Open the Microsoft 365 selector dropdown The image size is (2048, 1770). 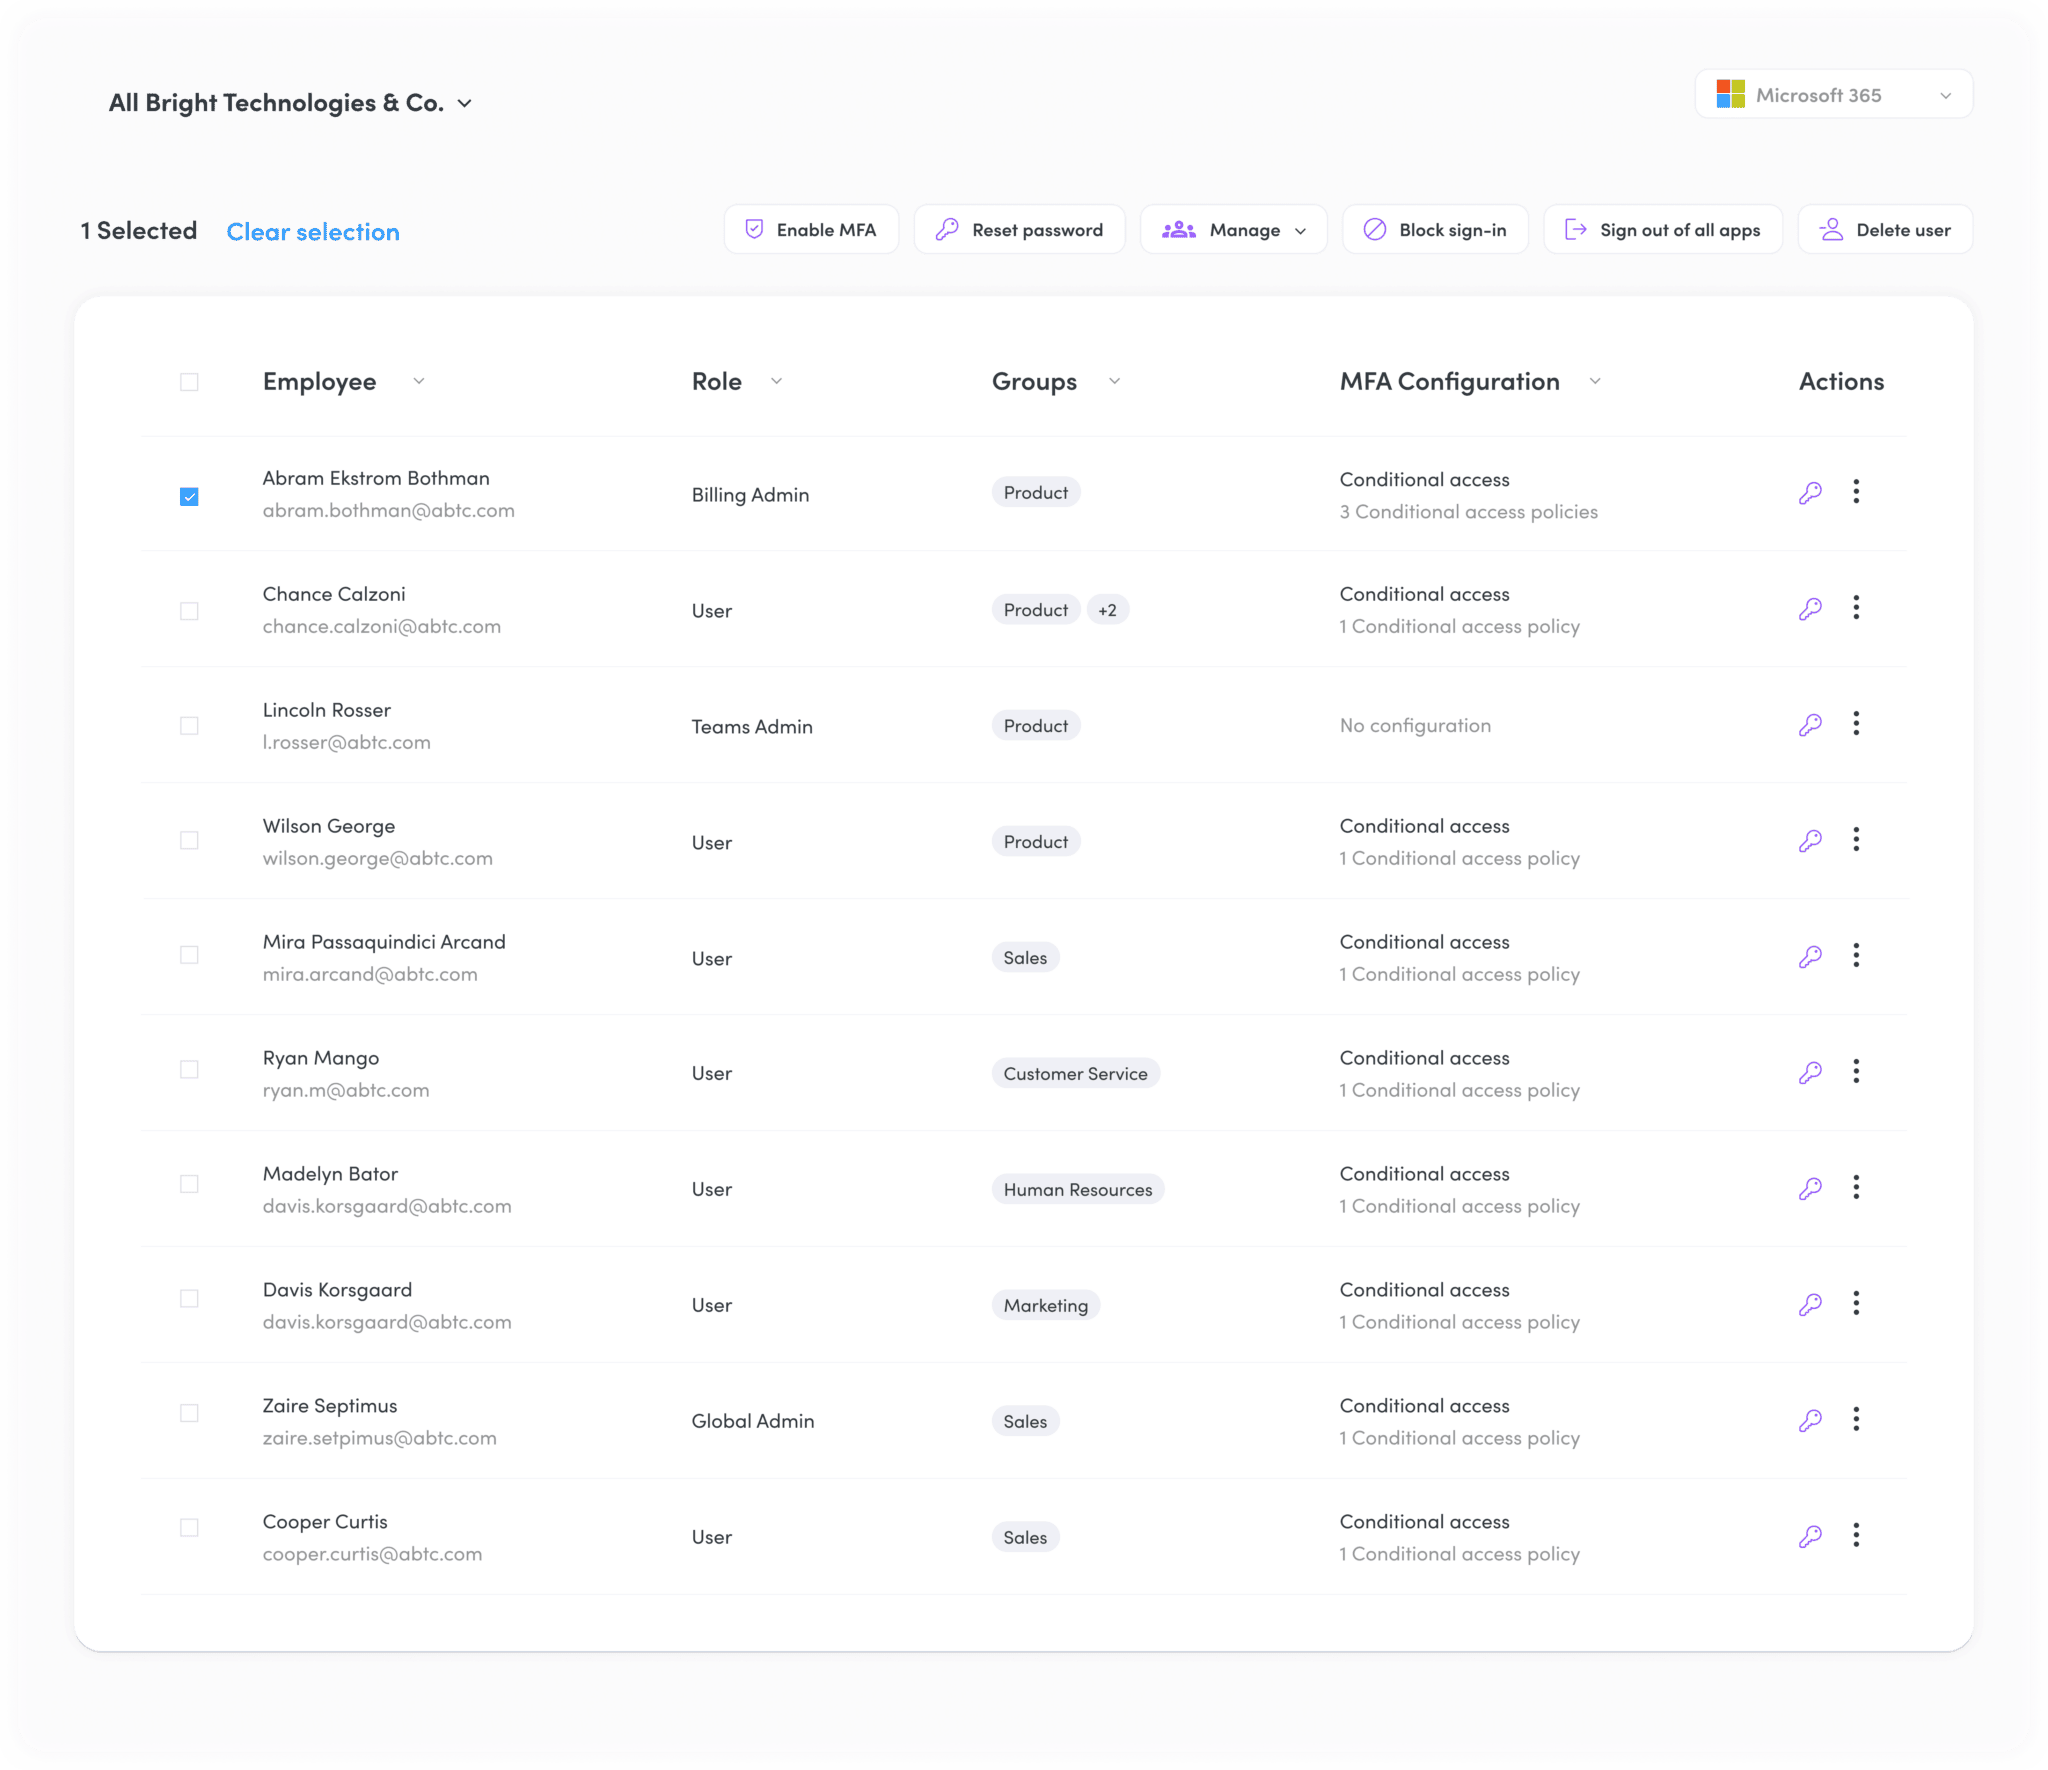click(1833, 95)
